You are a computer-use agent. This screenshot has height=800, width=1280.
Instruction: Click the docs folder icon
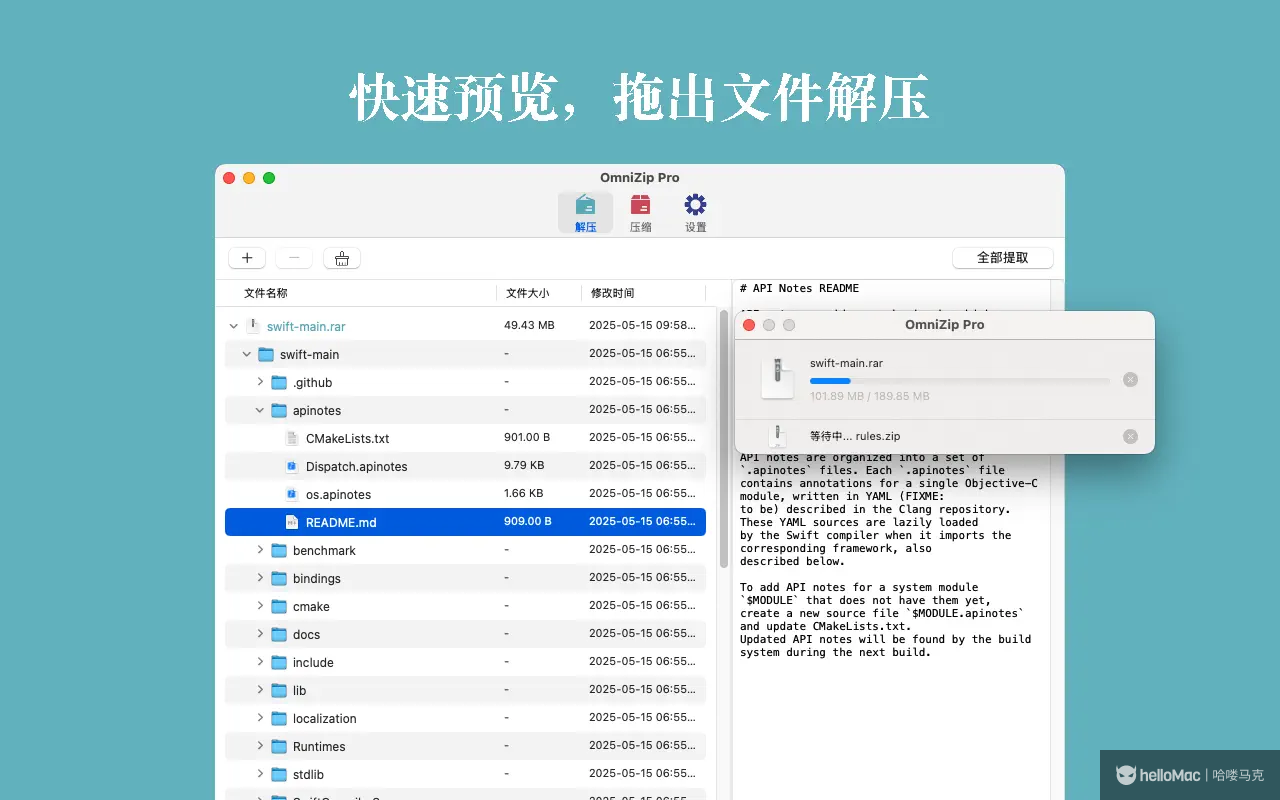click(x=279, y=634)
